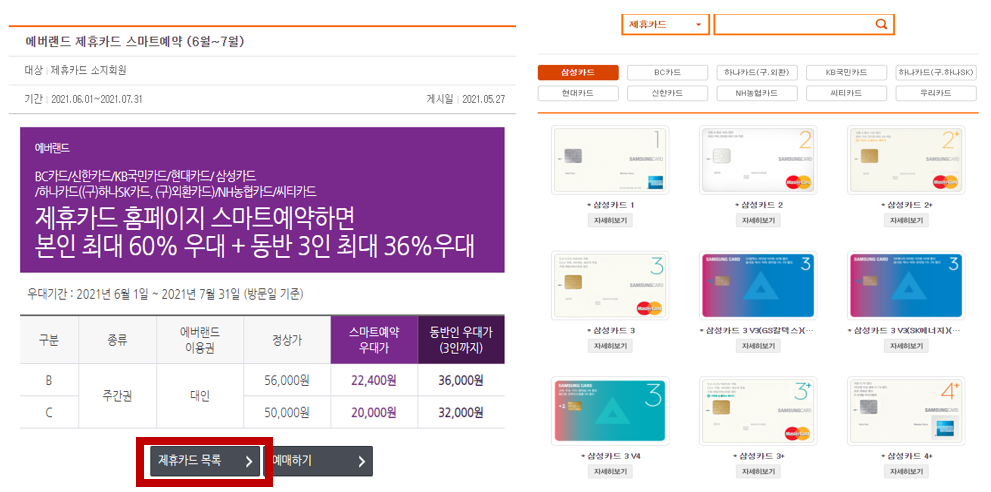This screenshot has width=991, height=492.
Task: Select the 하나카드(구.외환) tab
Action: pyautogui.click(x=757, y=72)
